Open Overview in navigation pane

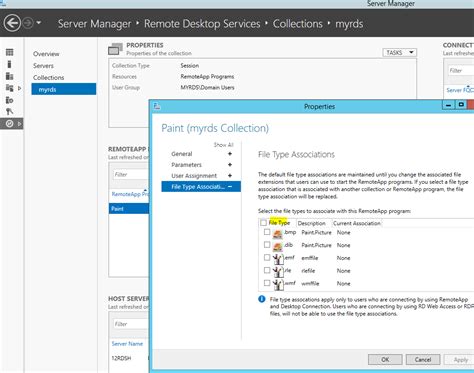(x=46, y=54)
